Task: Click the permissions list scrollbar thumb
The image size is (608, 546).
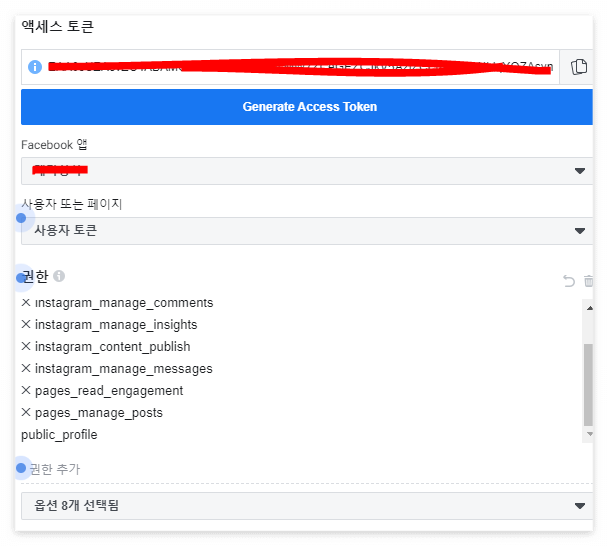Action: point(588,385)
